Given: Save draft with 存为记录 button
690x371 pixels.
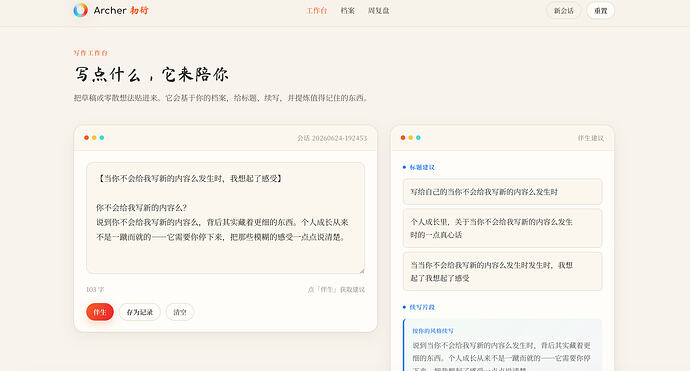Looking at the screenshot, I should coord(139,312).
